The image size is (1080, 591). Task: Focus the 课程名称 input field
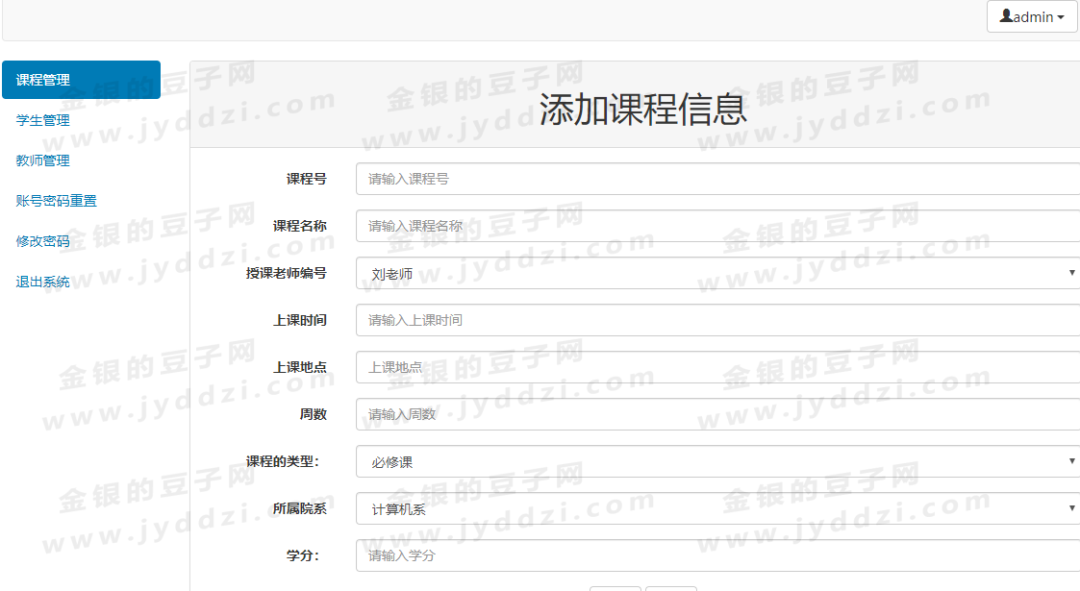718,226
